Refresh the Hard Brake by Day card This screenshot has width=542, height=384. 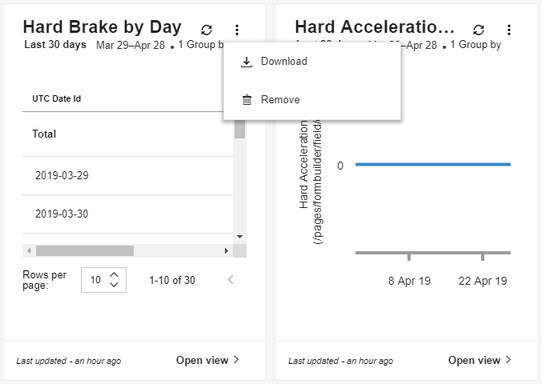[207, 30]
